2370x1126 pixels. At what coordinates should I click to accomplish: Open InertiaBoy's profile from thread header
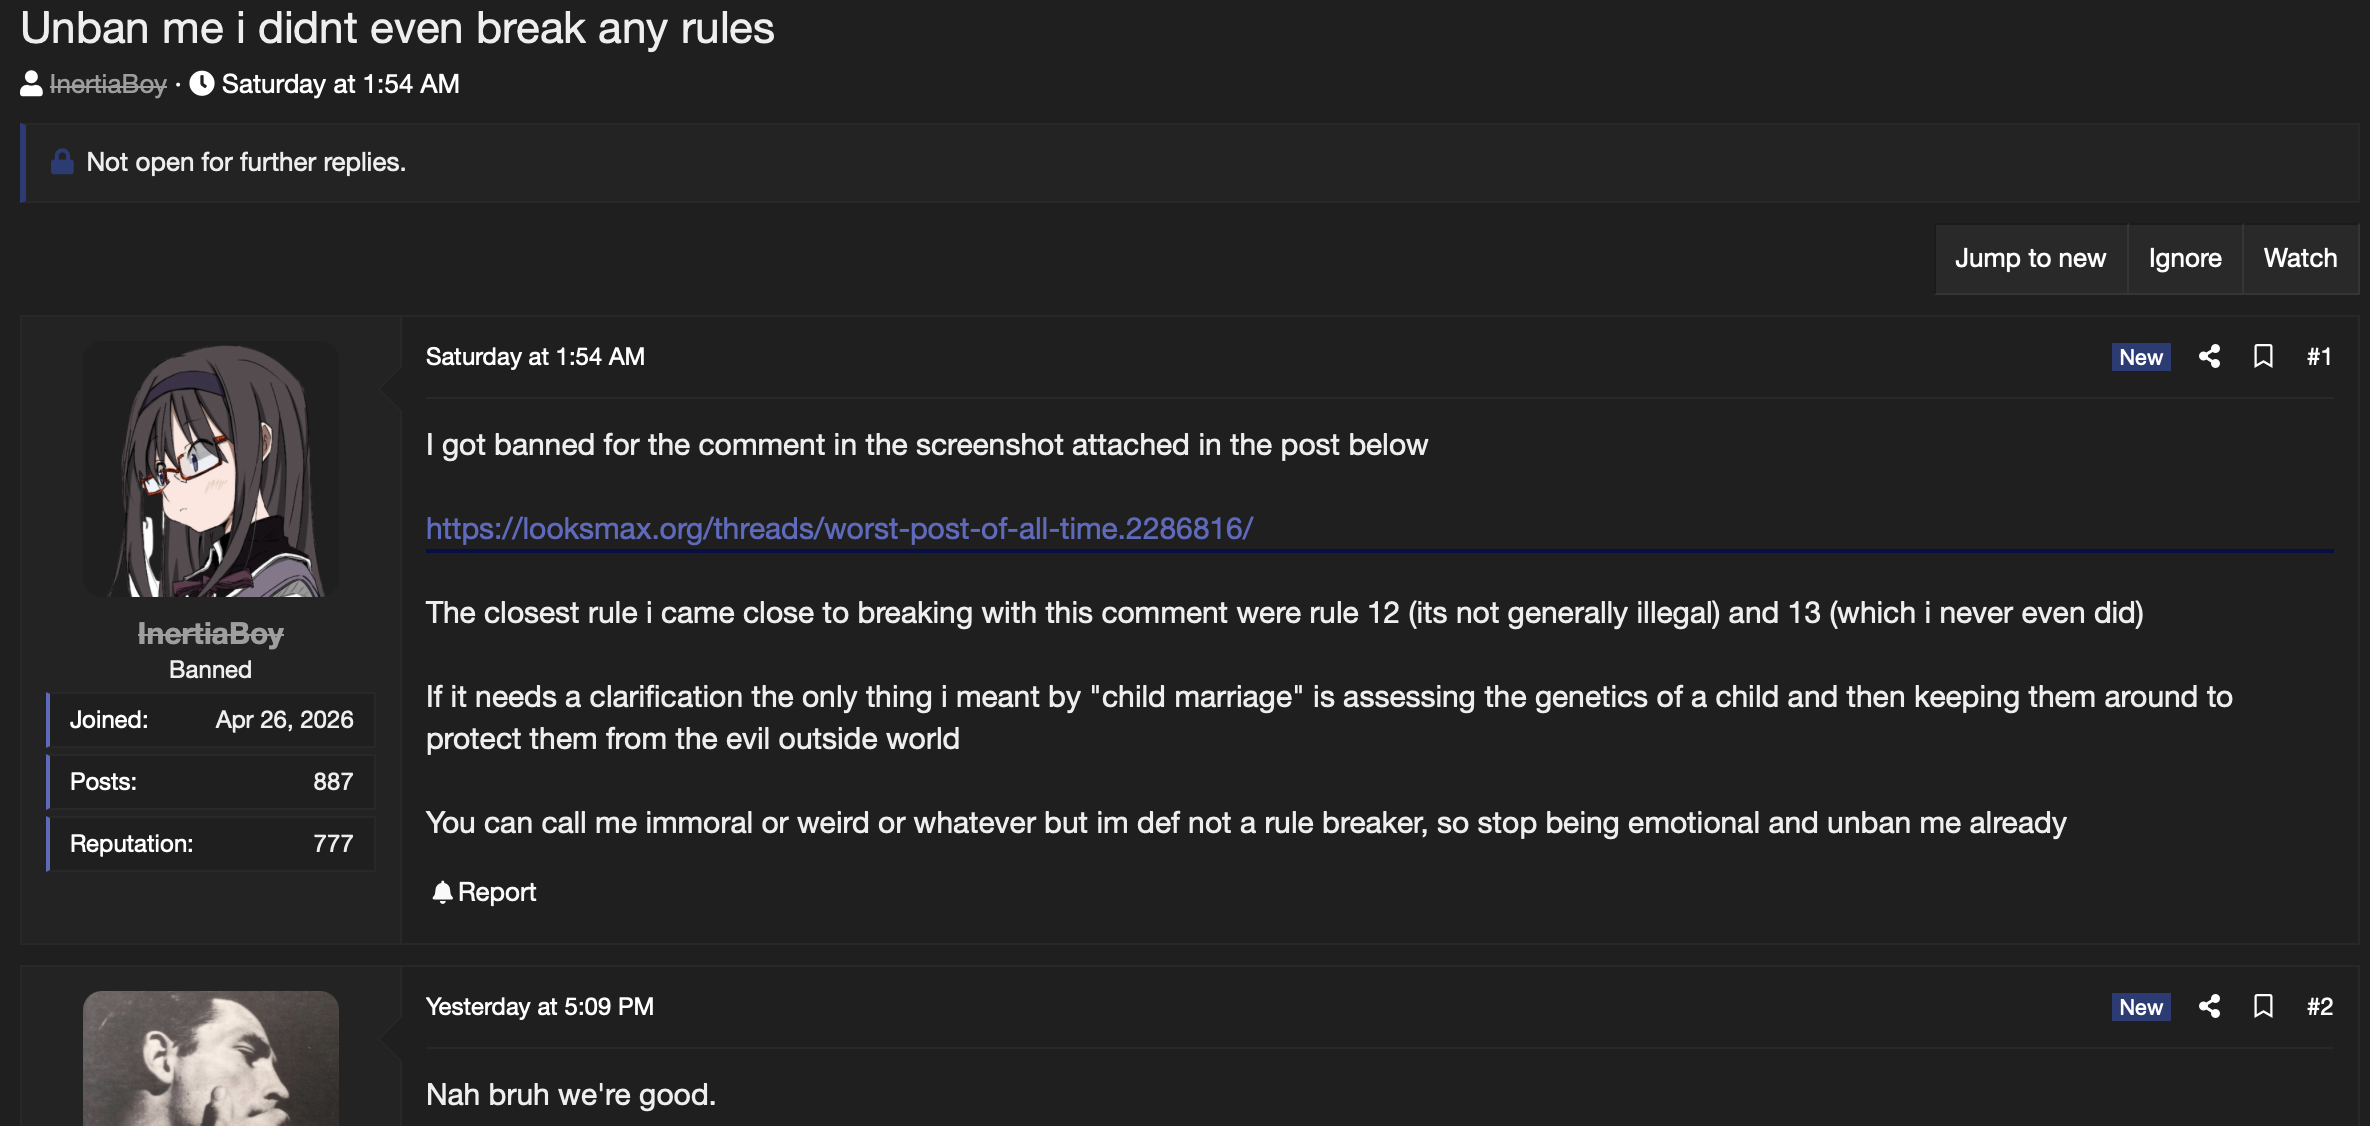108,85
